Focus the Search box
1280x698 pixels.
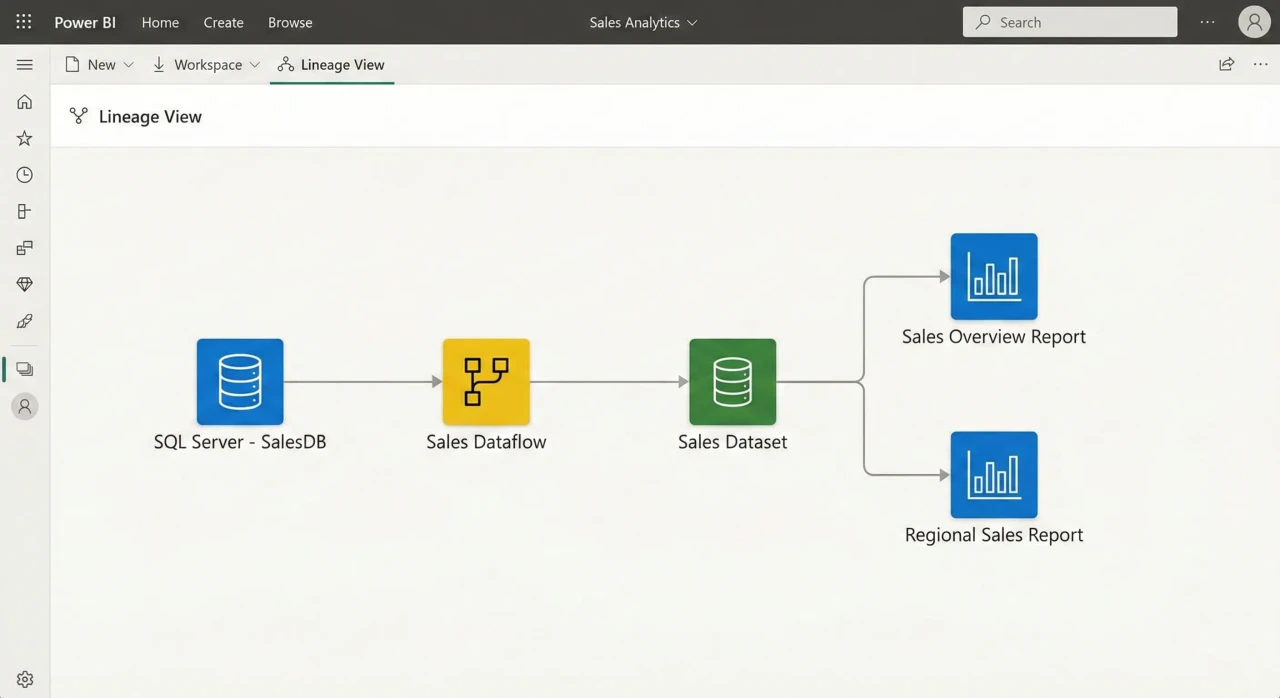(x=1070, y=22)
